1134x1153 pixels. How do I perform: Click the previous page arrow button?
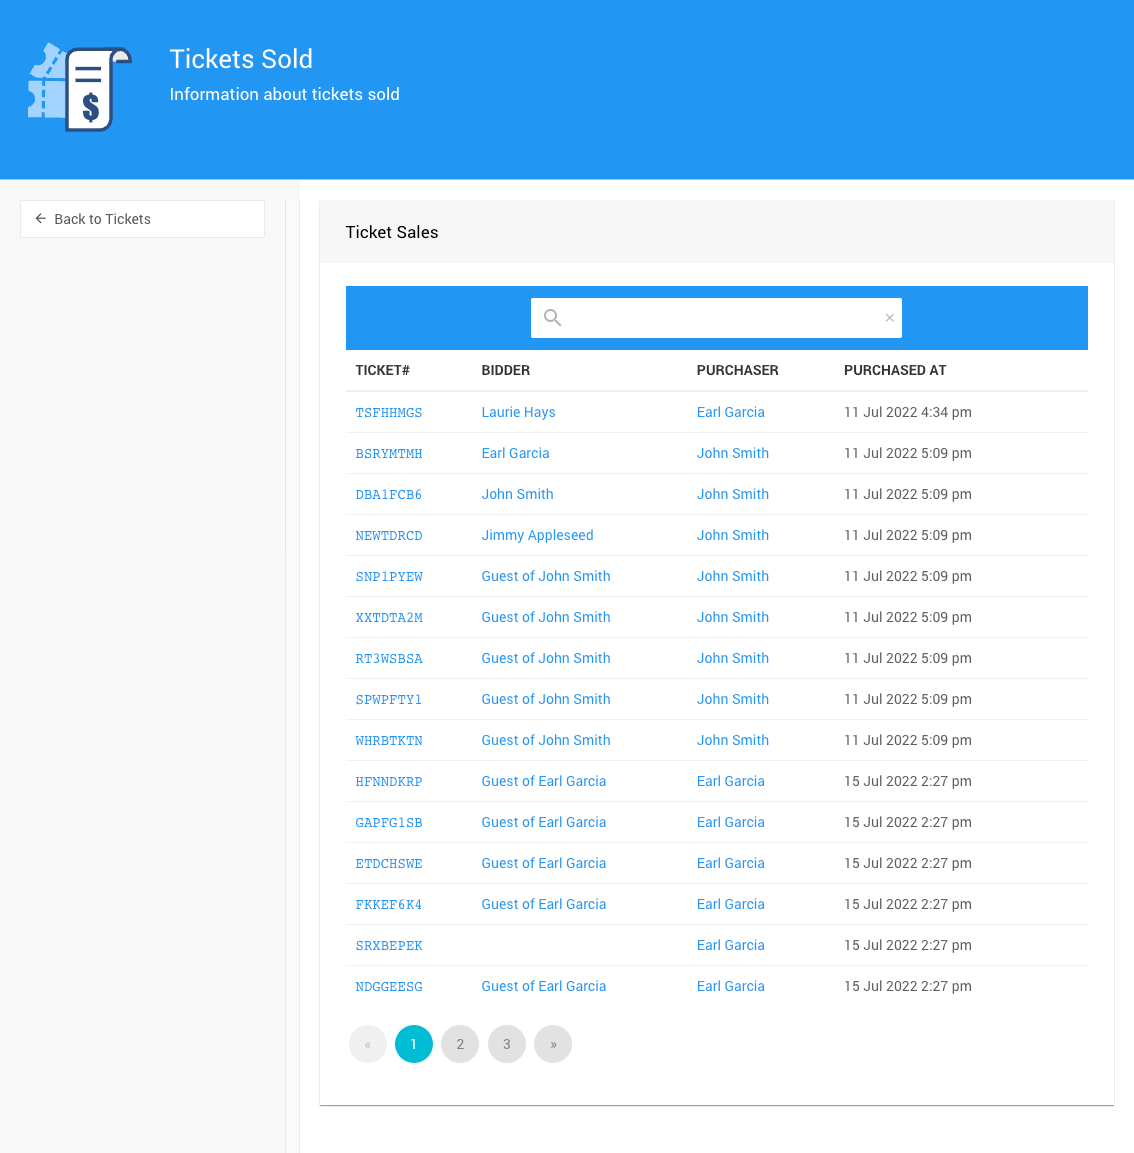click(367, 1044)
